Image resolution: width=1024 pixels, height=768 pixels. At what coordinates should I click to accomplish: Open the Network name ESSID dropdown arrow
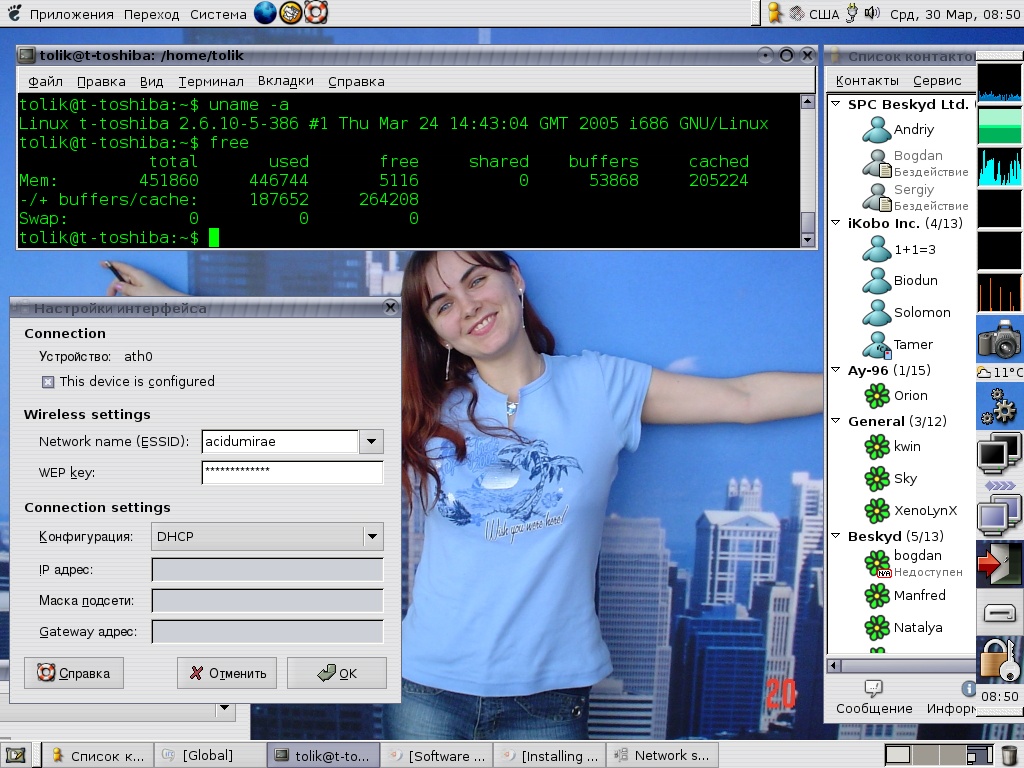372,441
